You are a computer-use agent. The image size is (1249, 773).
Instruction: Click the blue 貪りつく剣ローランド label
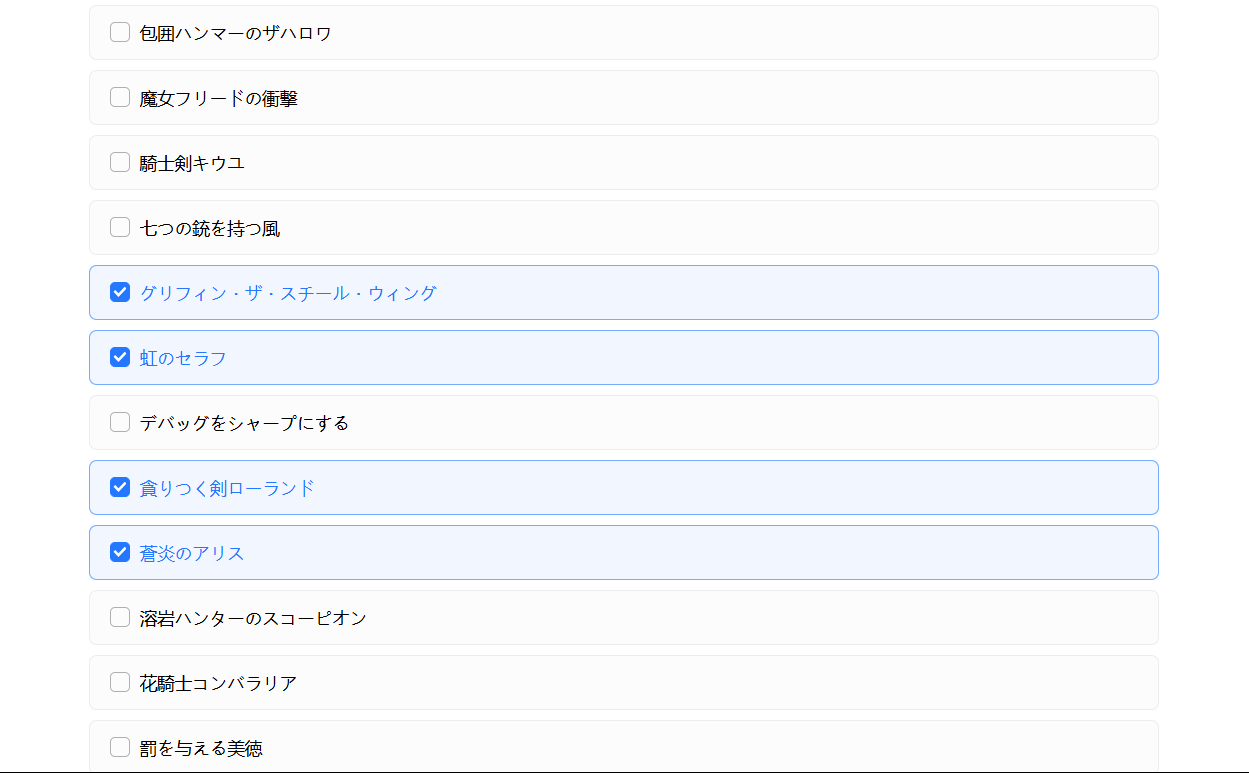(227, 488)
